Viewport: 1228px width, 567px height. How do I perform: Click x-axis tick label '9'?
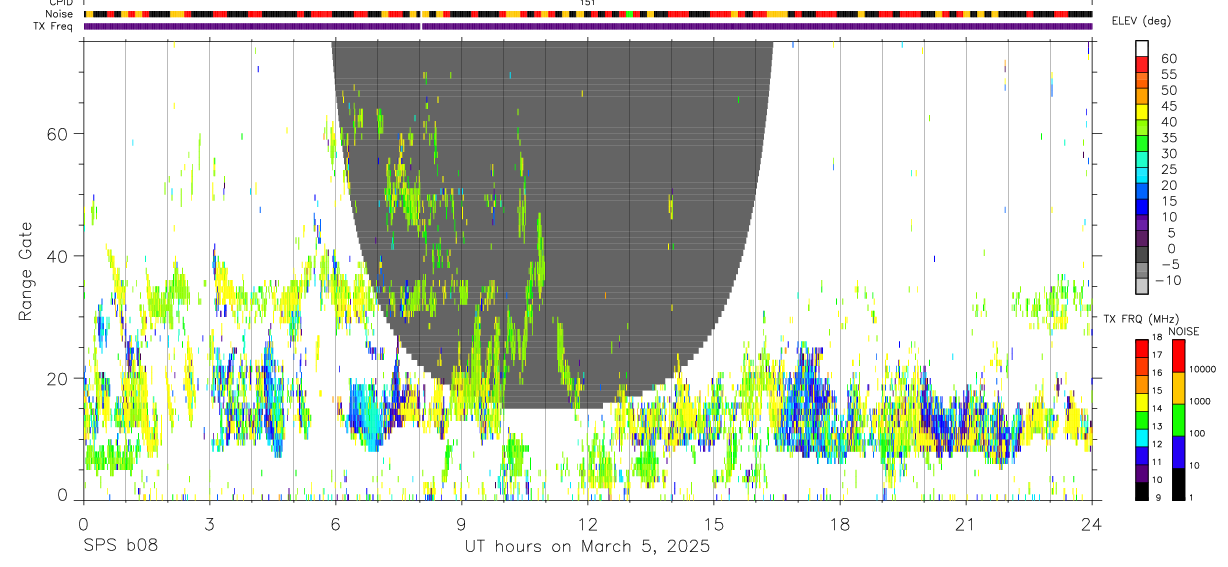[x=461, y=524]
